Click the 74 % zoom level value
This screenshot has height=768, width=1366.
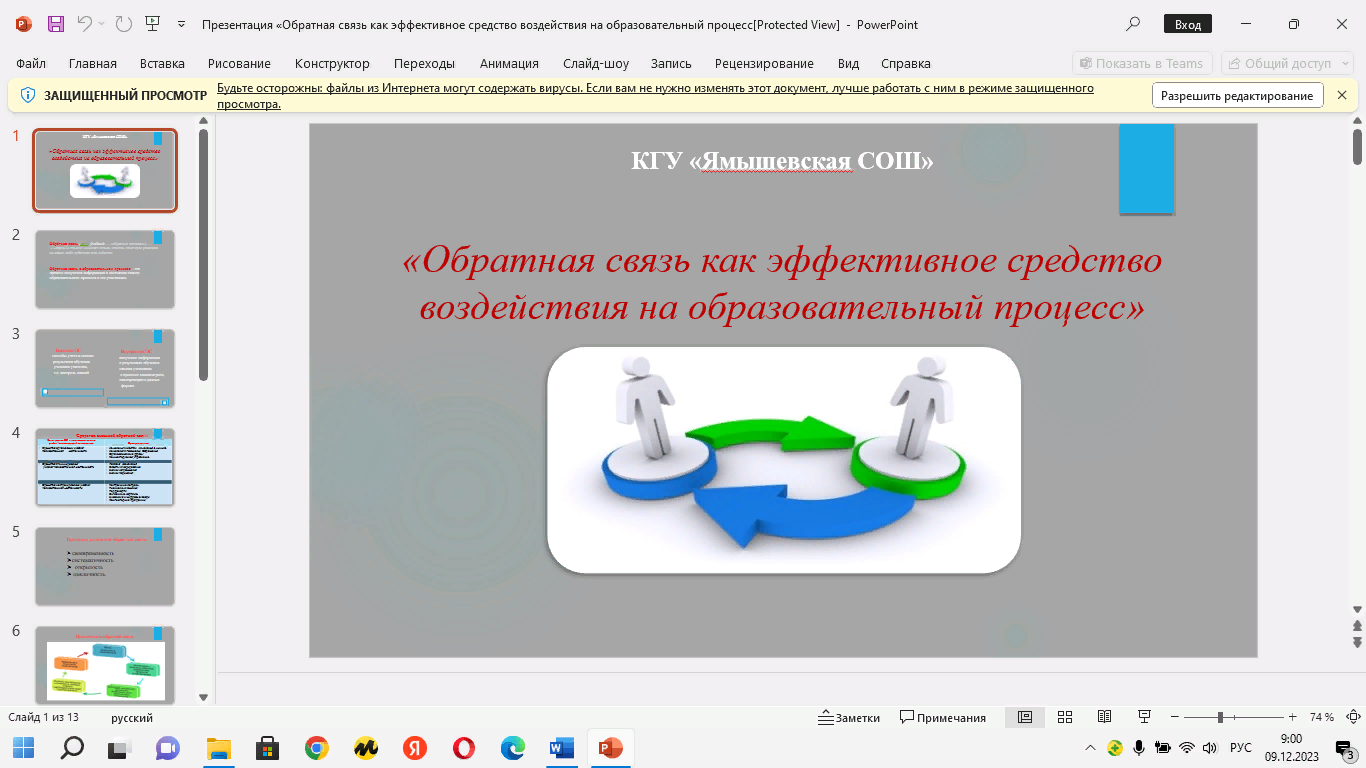tap(1321, 717)
